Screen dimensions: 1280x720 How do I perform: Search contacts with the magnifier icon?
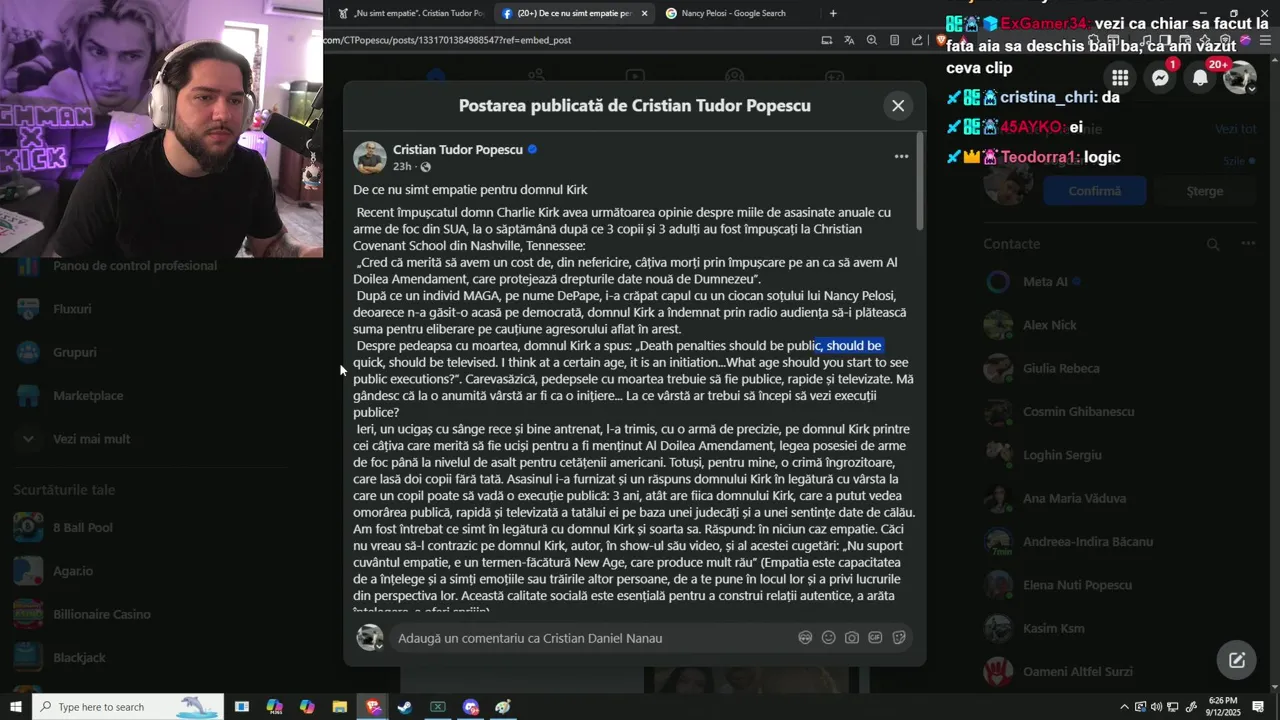[x=1212, y=244]
